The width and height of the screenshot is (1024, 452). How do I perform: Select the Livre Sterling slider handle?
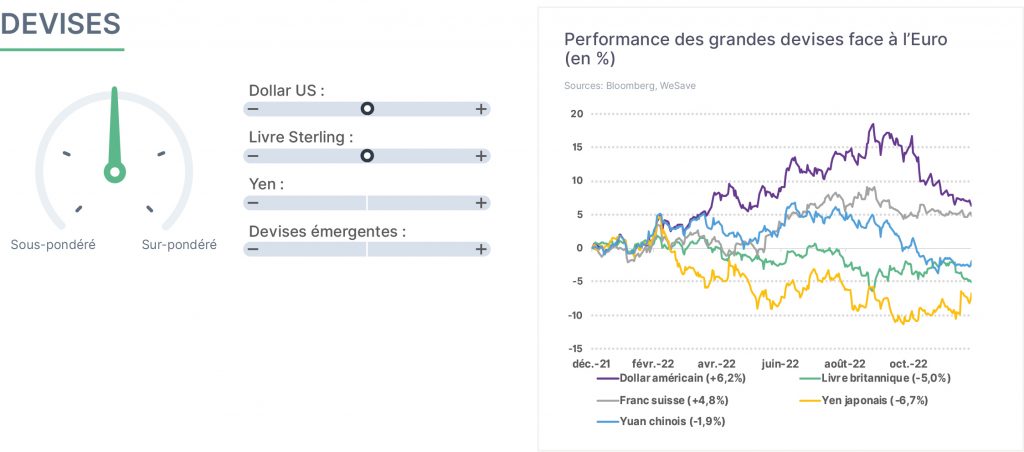(368, 155)
